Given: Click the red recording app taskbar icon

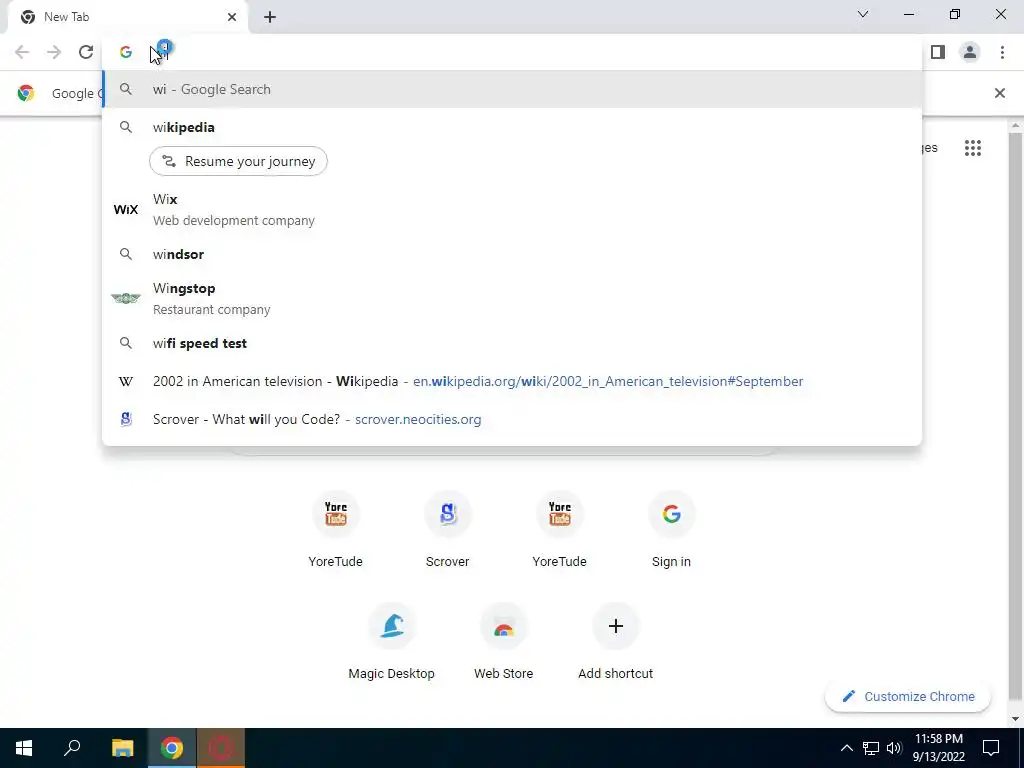Looking at the screenshot, I should 221,748.
